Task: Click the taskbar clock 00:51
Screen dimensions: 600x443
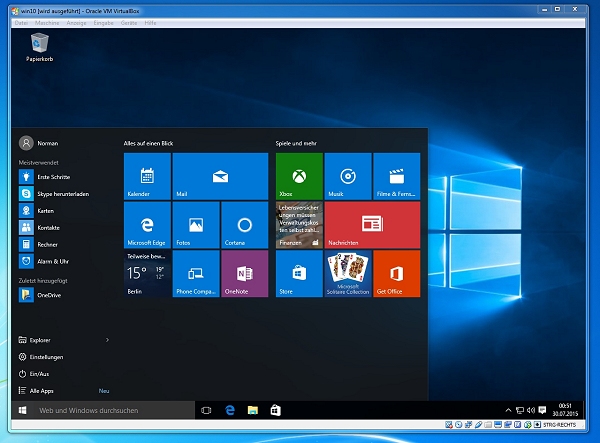Action: tap(565, 410)
